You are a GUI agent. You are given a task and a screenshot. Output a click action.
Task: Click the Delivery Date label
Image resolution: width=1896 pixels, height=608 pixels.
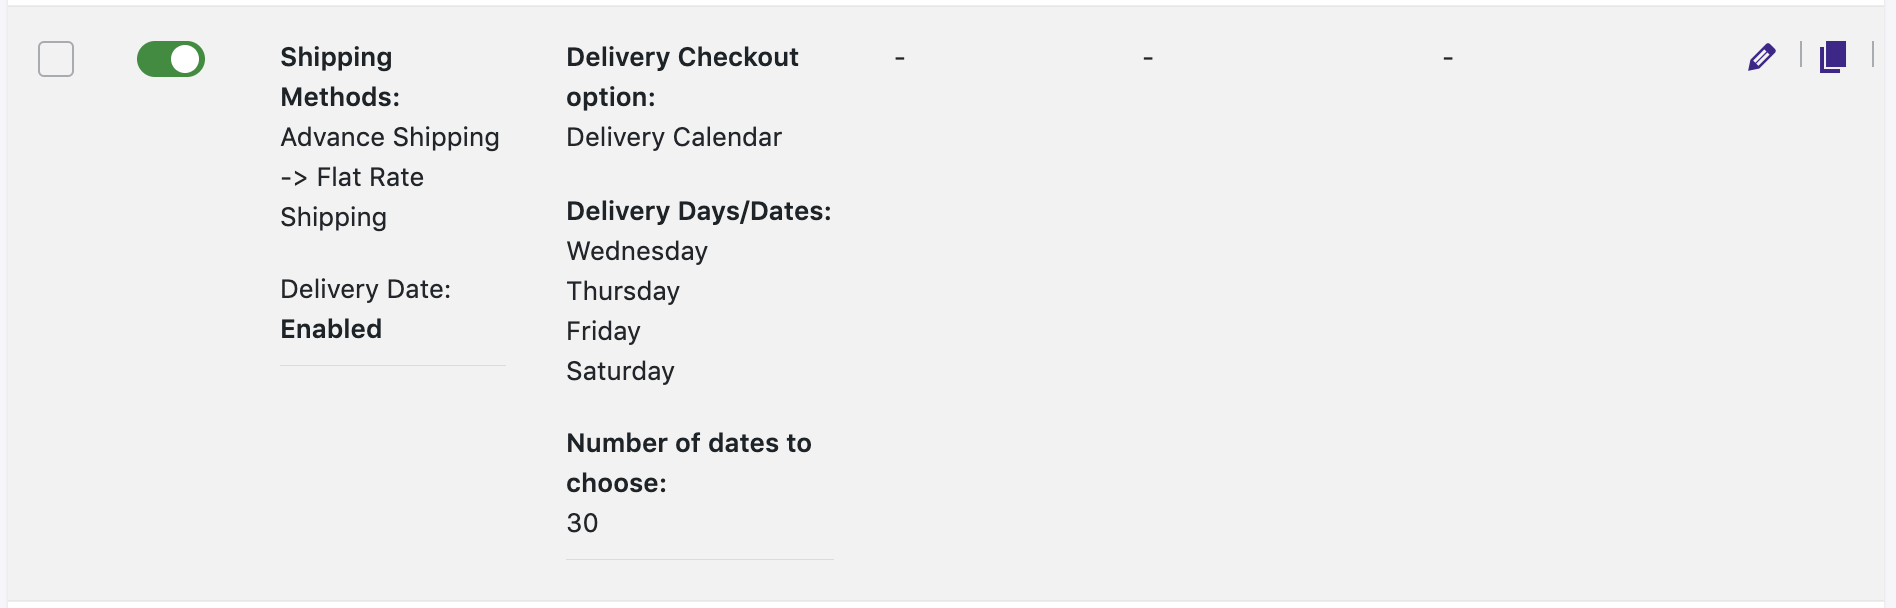tap(365, 289)
